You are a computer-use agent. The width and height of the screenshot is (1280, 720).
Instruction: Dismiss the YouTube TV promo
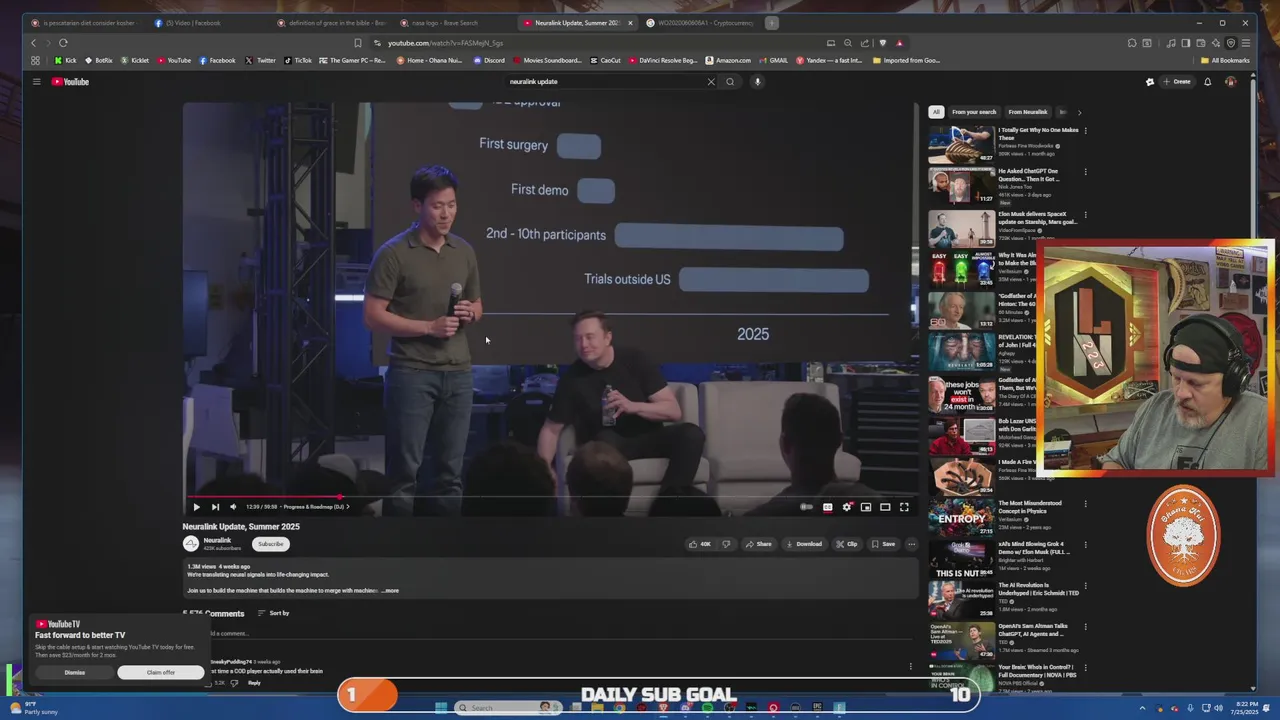pos(75,672)
